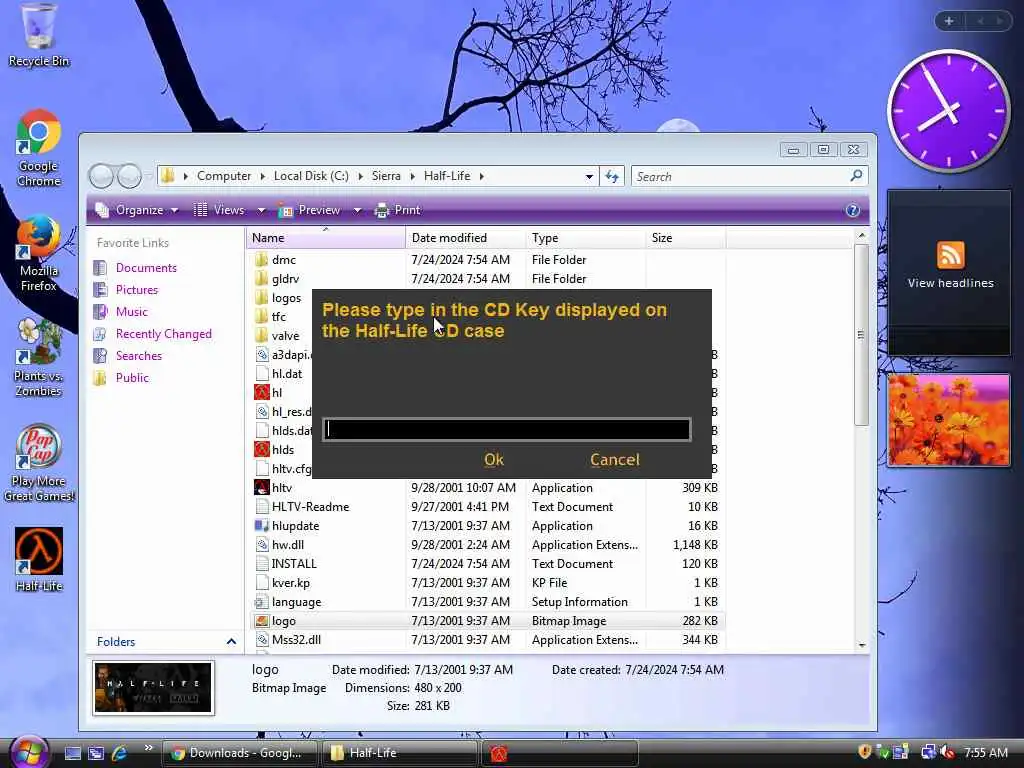The image size is (1024, 768).
Task: Open Internet Explorer from quick launch
Action: pyautogui.click(x=120, y=753)
